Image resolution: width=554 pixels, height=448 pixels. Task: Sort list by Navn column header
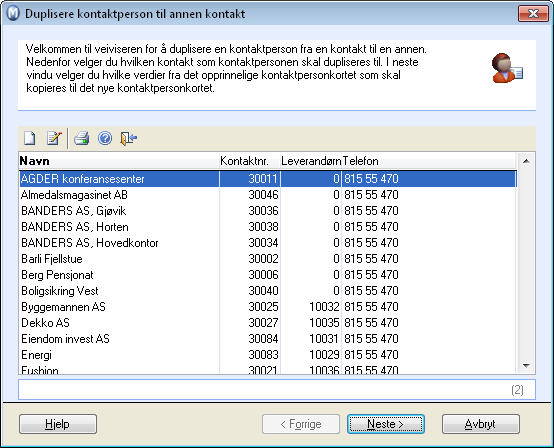(119, 161)
